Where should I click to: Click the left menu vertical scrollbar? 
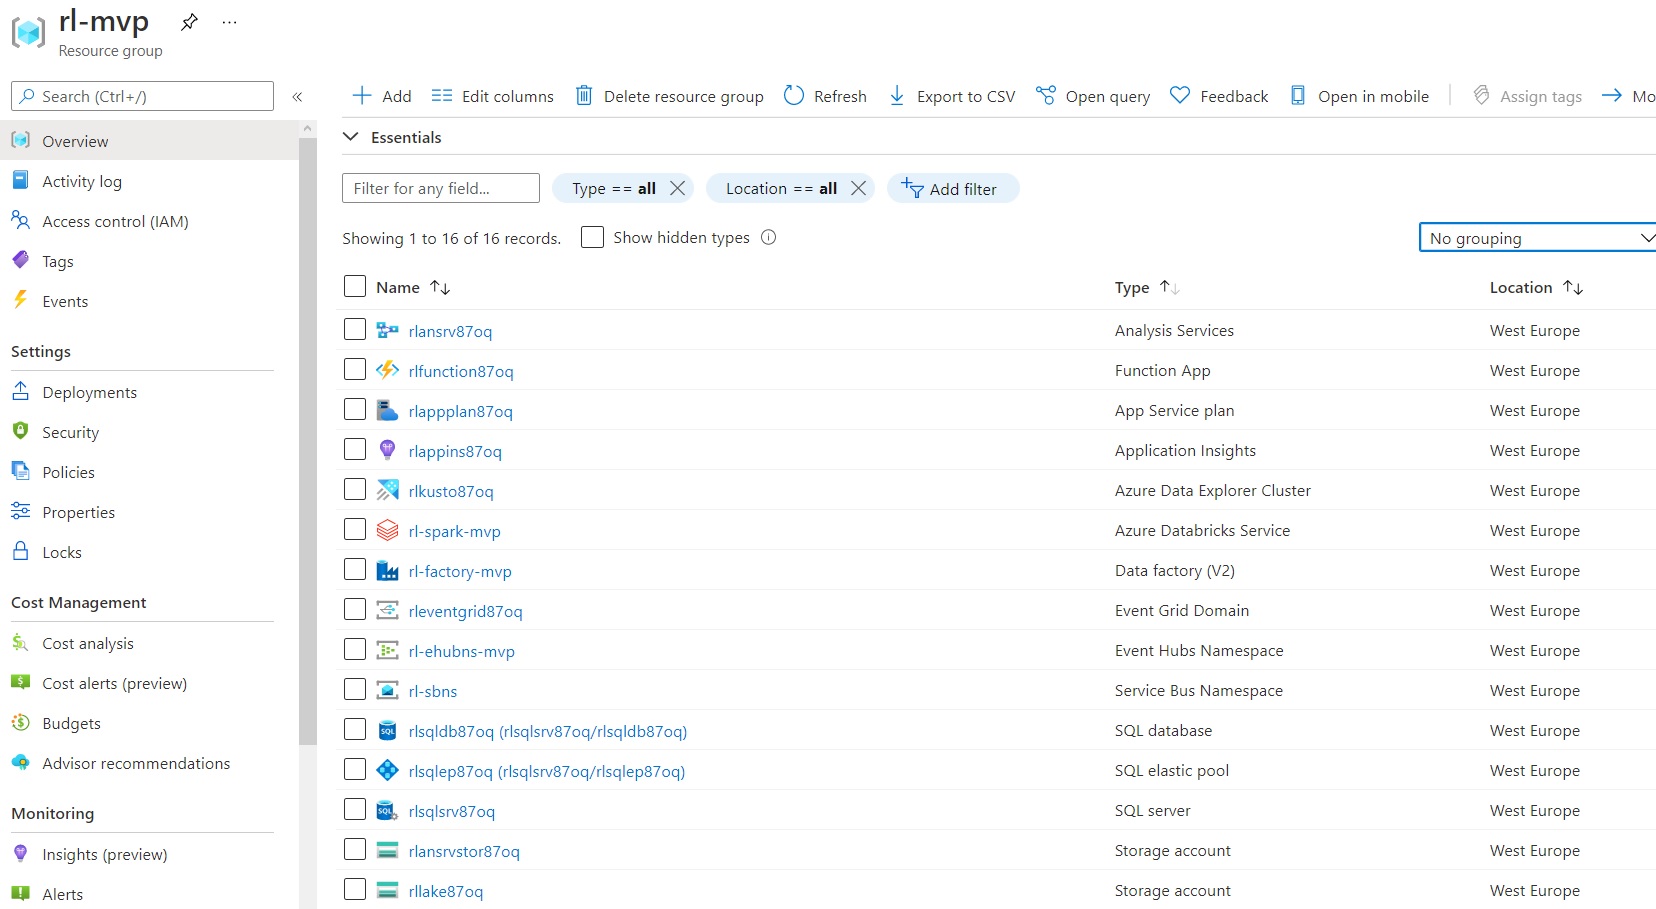point(308,440)
